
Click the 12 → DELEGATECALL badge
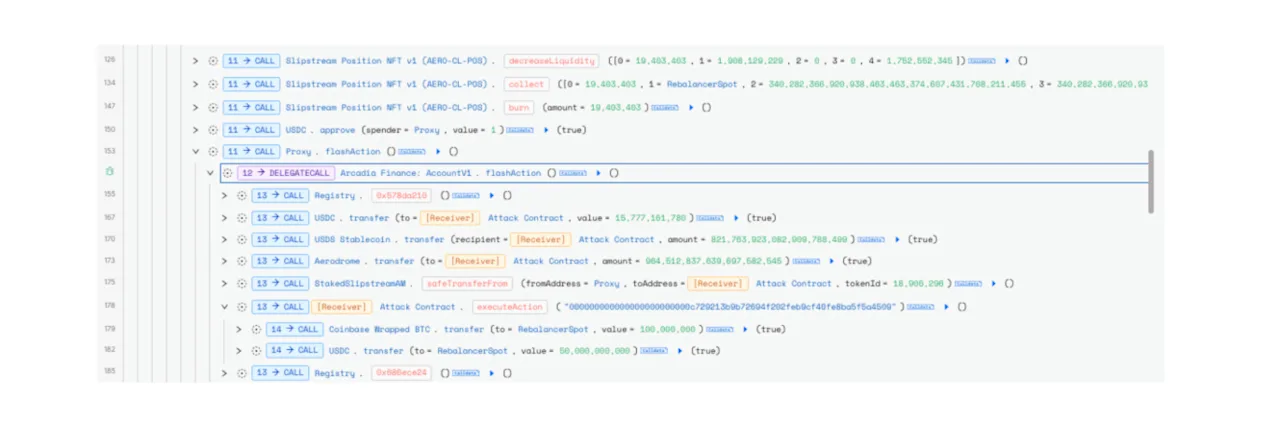[x=284, y=173]
